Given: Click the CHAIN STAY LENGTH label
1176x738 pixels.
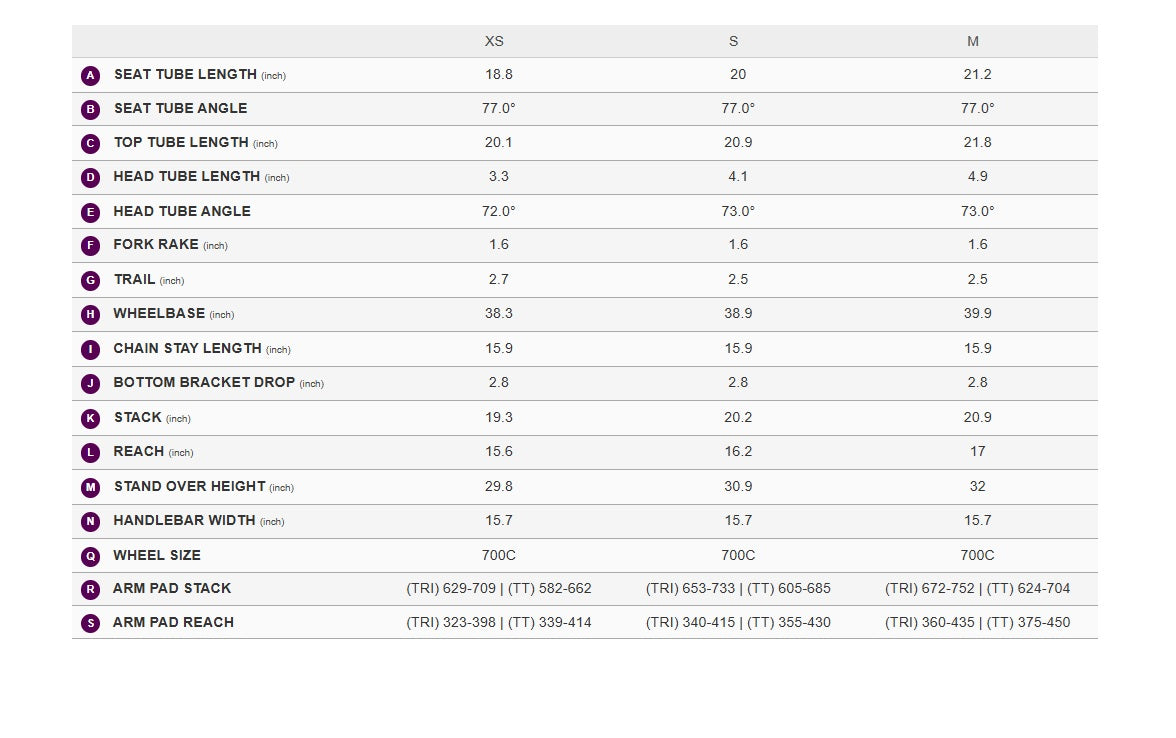Looking at the screenshot, I should 188,349.
